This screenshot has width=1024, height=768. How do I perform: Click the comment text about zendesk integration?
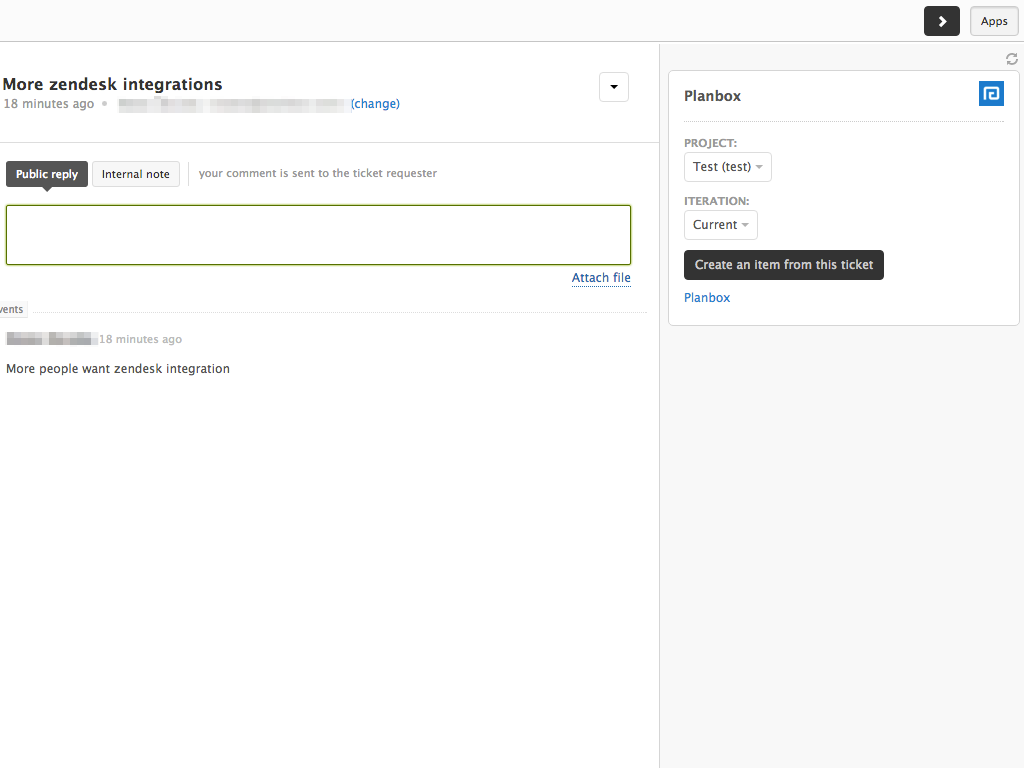(x=118, y=369)
